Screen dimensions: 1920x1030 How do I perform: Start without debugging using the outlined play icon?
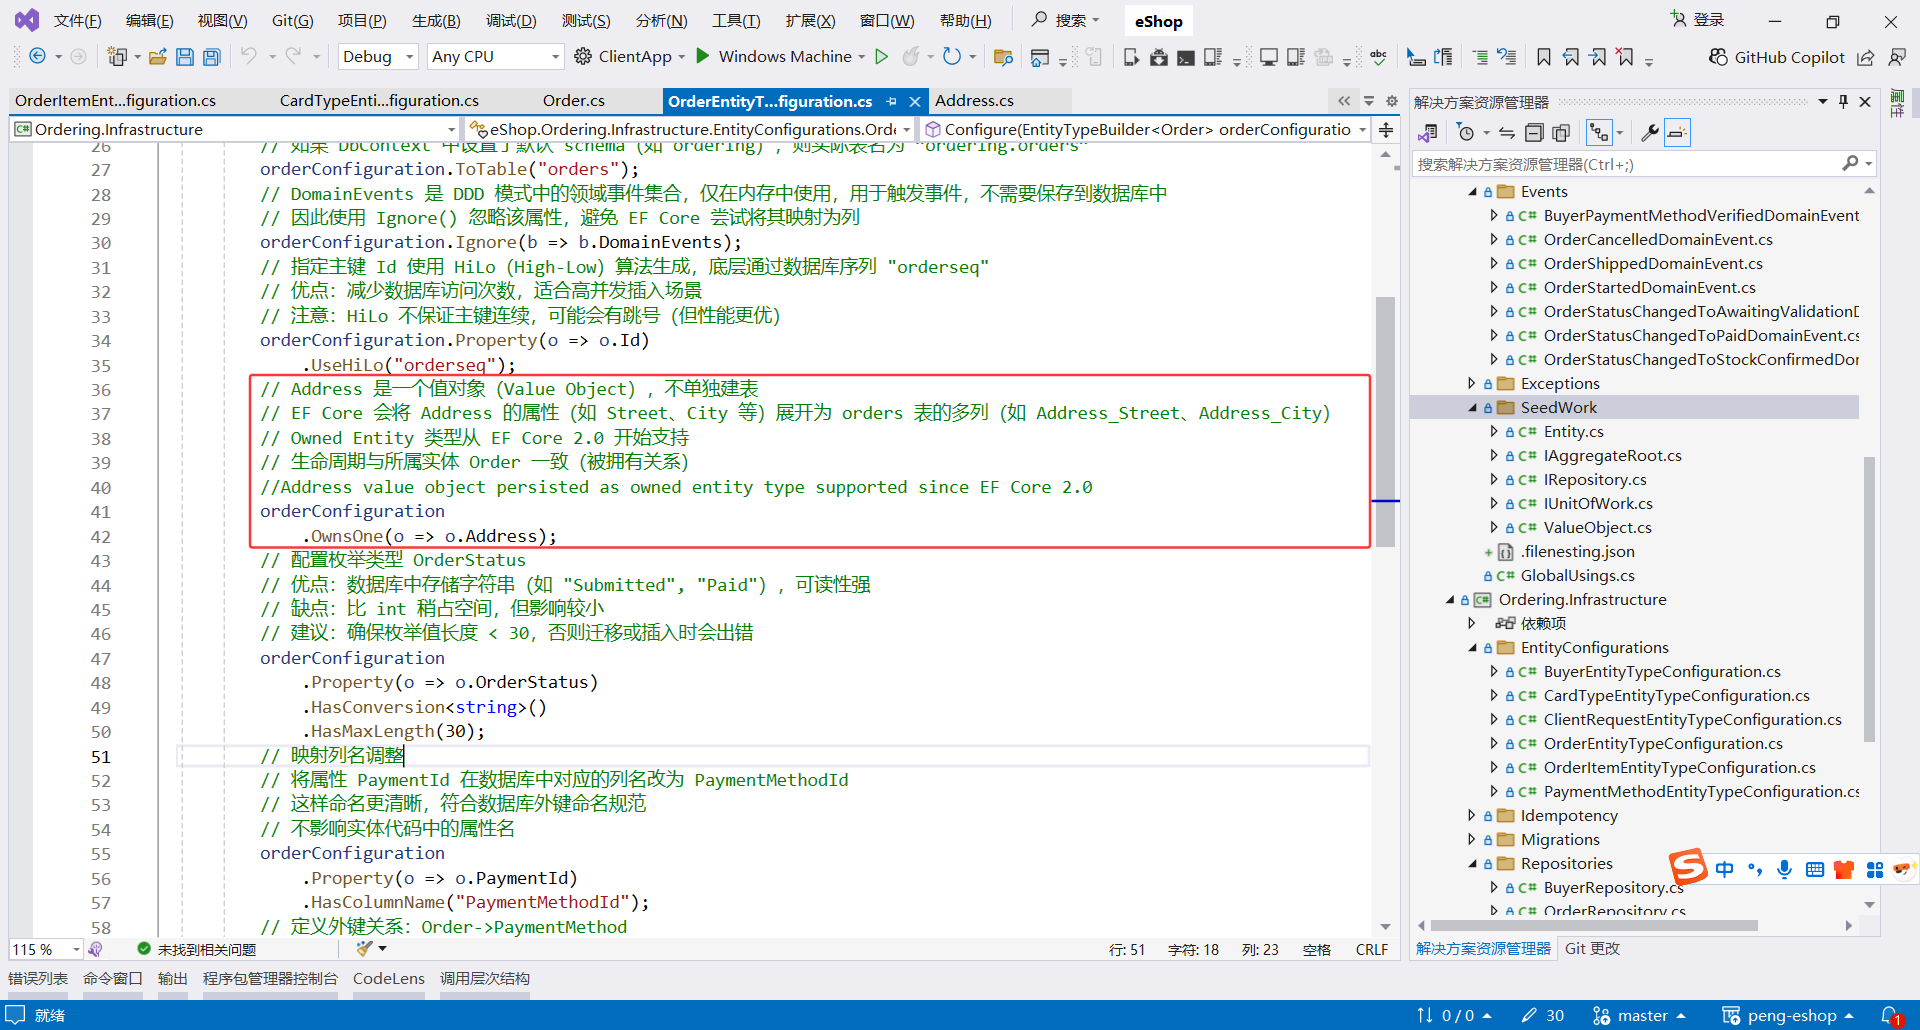click(881, 57)
